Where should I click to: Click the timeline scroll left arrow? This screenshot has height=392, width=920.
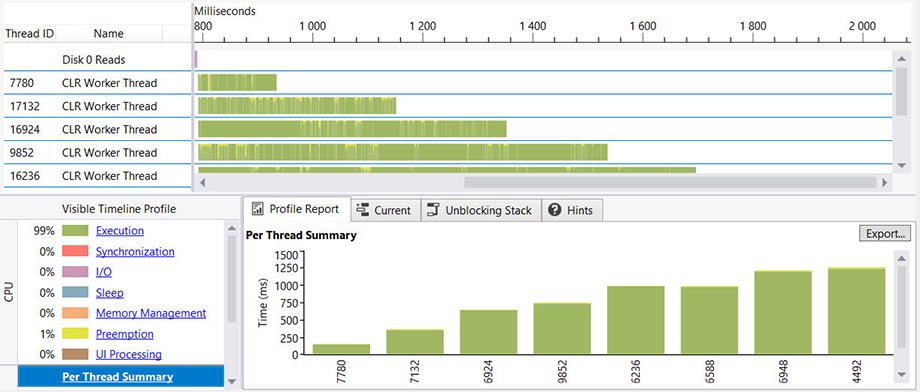tap(203, 183)
